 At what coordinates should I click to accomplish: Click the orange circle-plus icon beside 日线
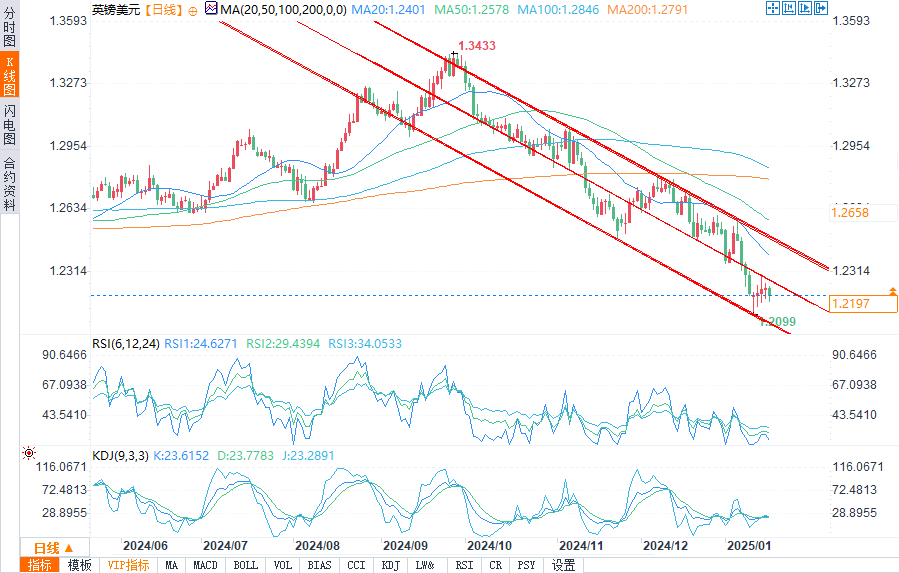(x=193, y=10)
